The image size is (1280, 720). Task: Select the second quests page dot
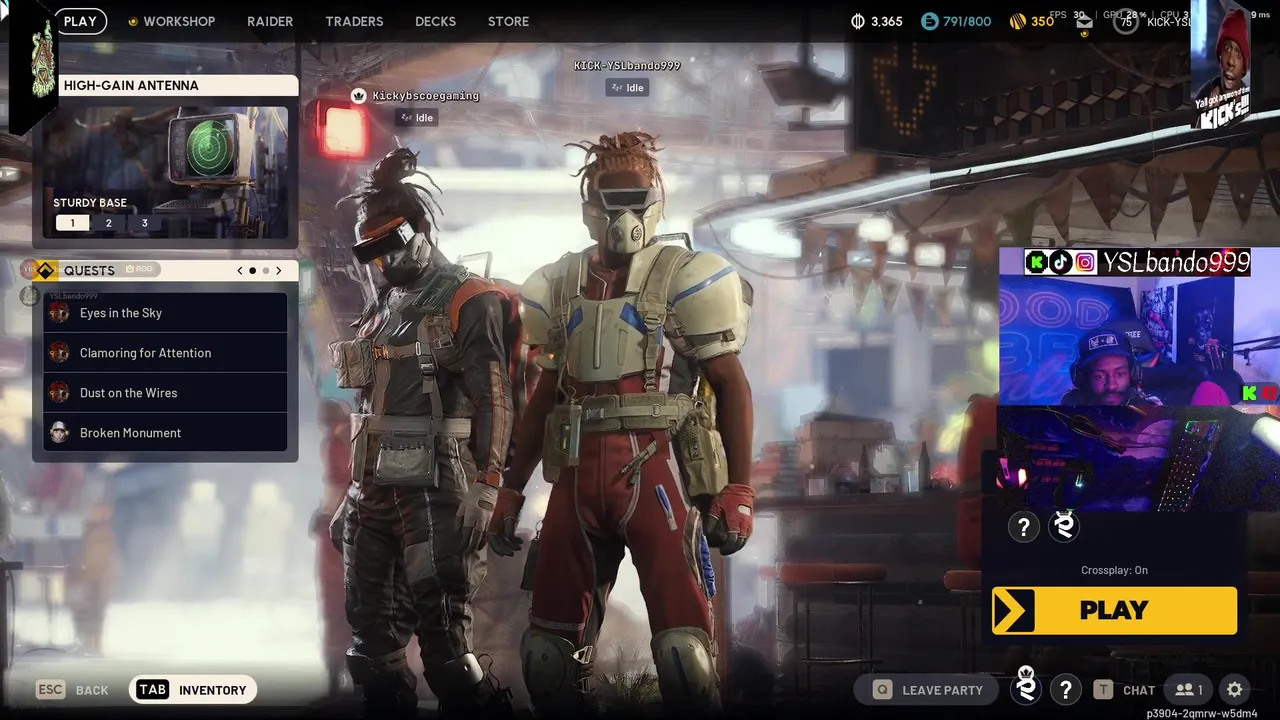[x=265, y=271]
